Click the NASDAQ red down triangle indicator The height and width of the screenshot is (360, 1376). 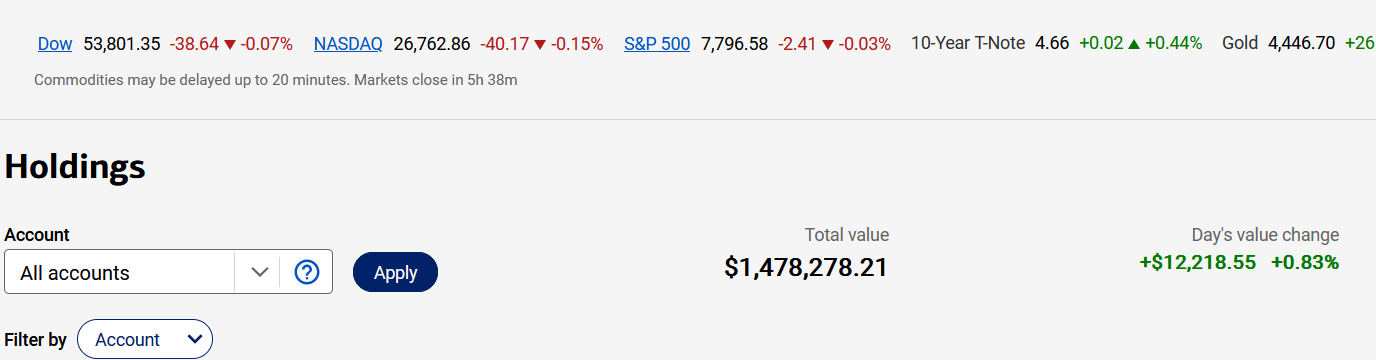pyautogui.click(x=541, y=44)
